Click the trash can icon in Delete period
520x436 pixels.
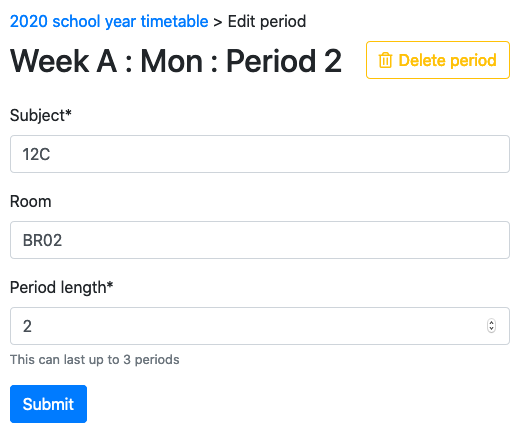coord(385,60)
